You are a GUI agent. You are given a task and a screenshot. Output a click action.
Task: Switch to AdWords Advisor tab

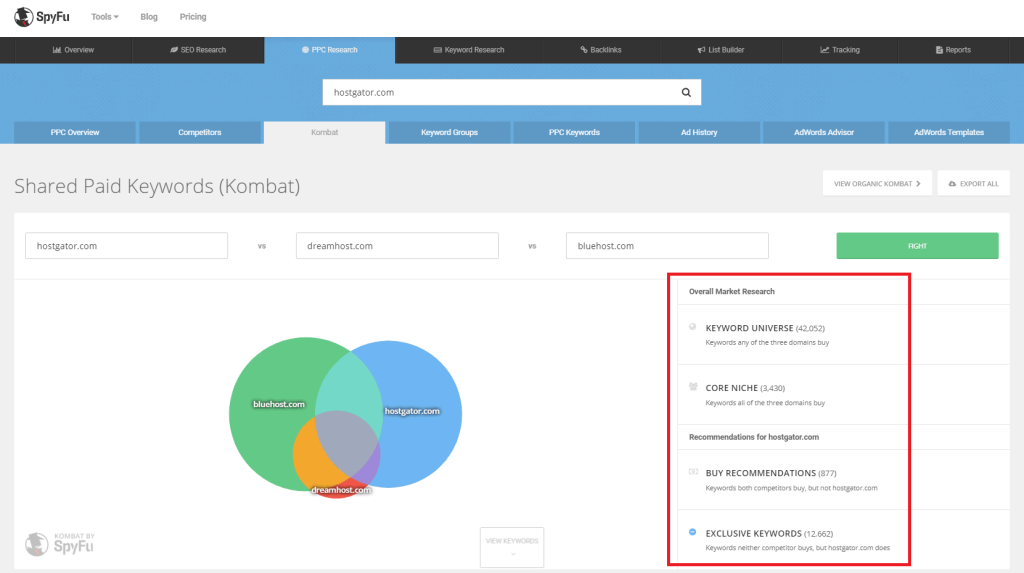(x=824, y=133)
